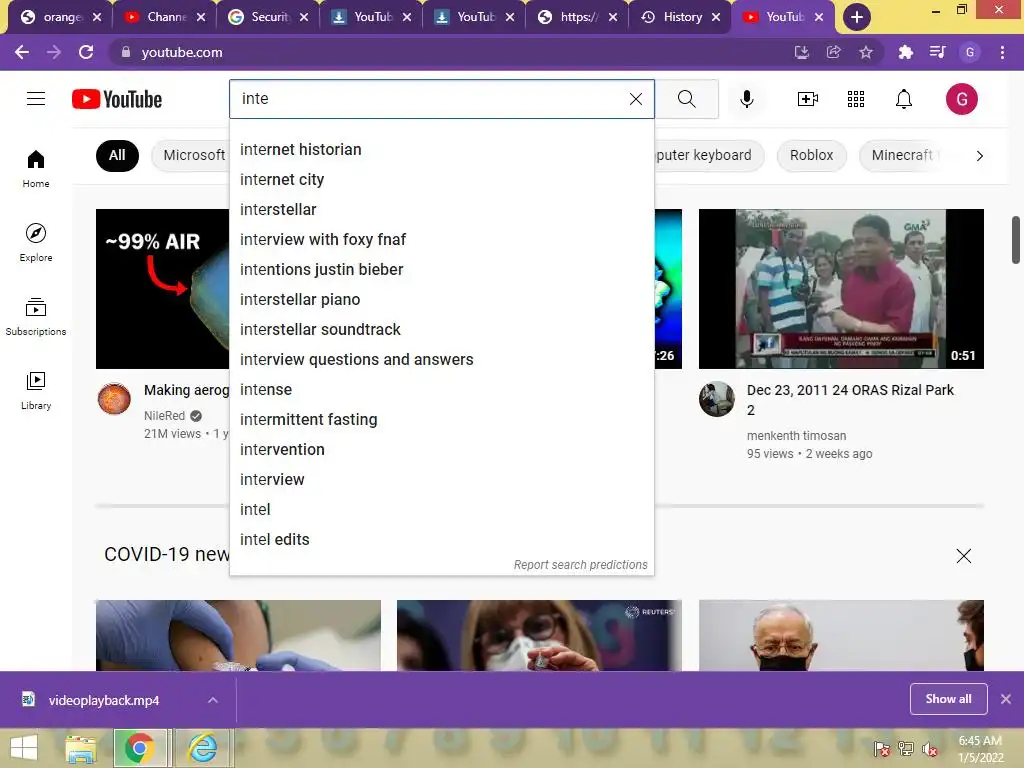Click the install app icon in address bar

coord(801,52)
